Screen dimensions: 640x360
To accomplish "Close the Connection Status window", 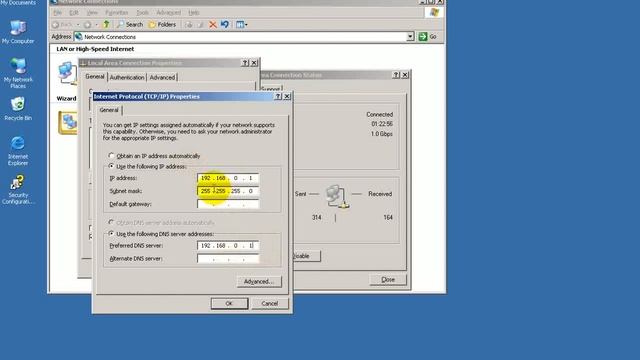I will (405, 75).
